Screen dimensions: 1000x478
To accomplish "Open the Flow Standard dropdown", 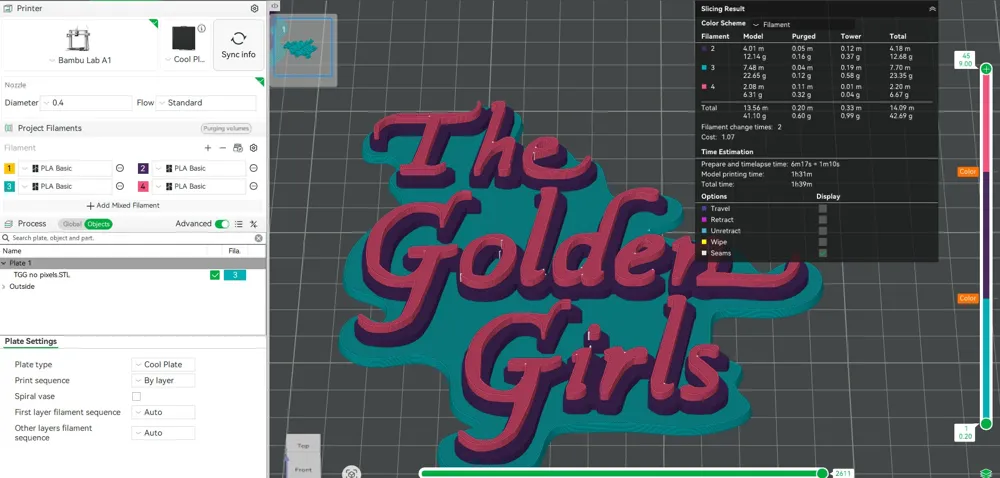I will 206,103.
